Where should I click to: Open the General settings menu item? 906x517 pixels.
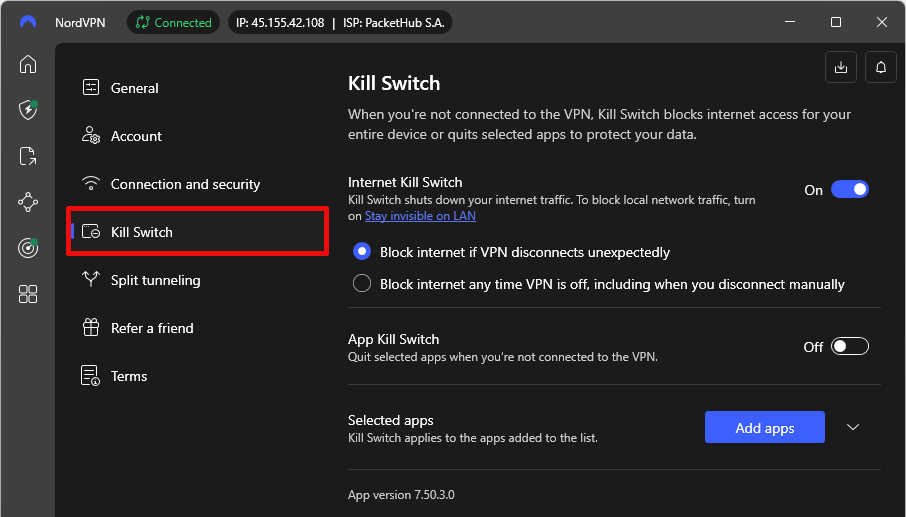click(198, 88)
